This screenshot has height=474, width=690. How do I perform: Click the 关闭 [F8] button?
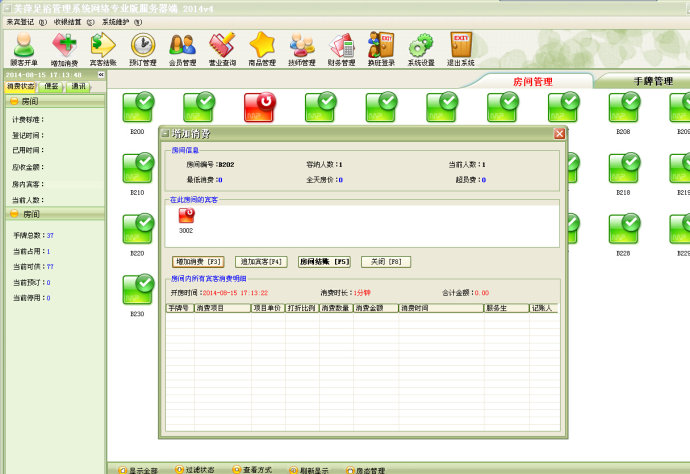point(386,262)
